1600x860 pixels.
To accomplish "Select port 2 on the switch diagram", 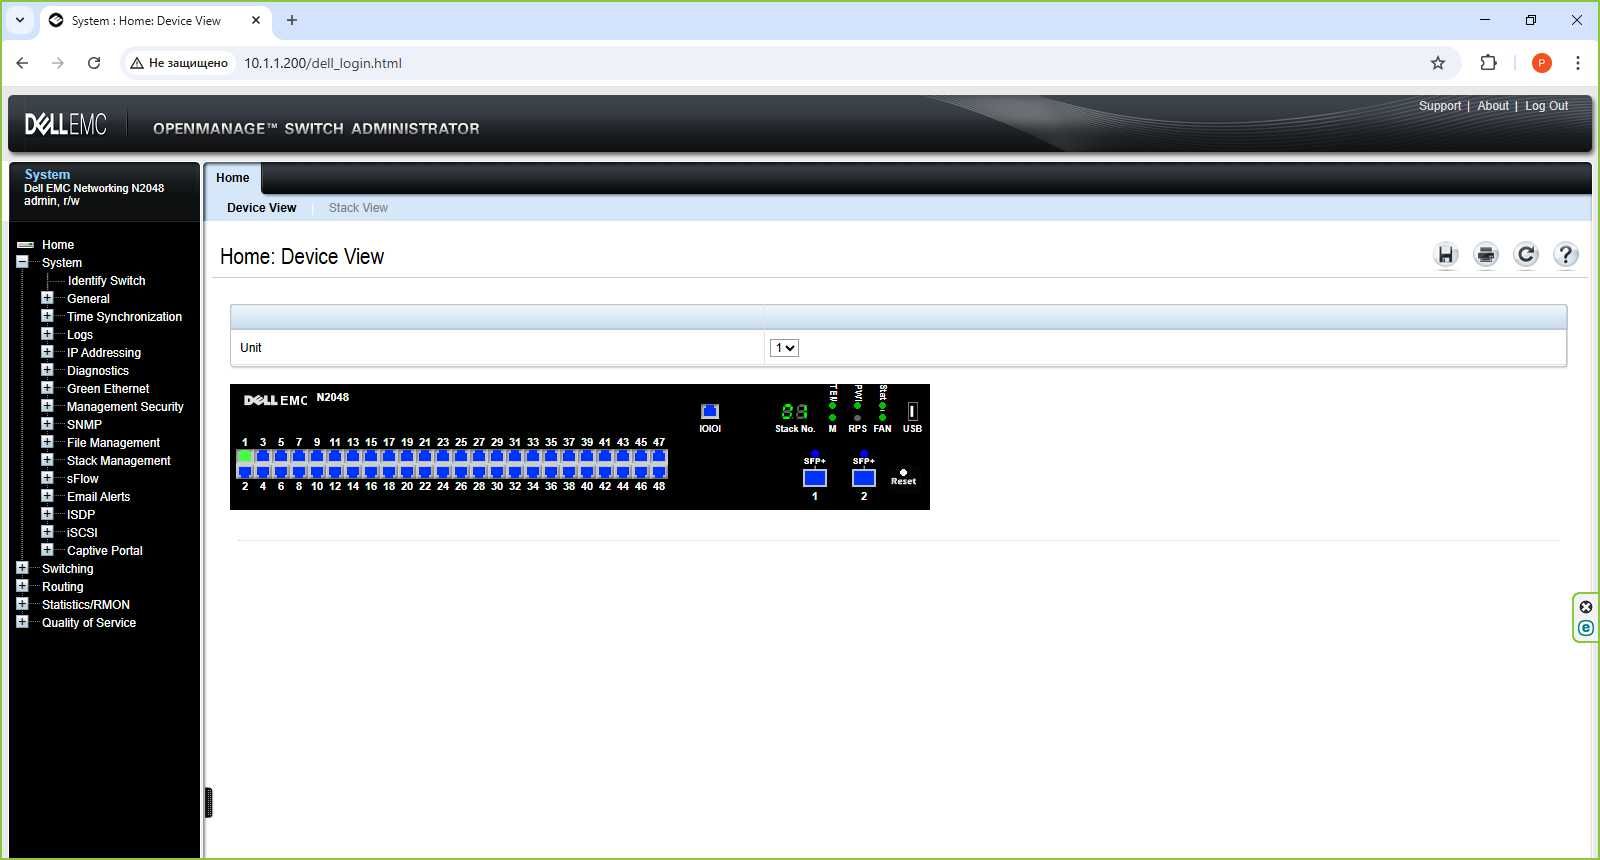I will [x=245, y=471].
